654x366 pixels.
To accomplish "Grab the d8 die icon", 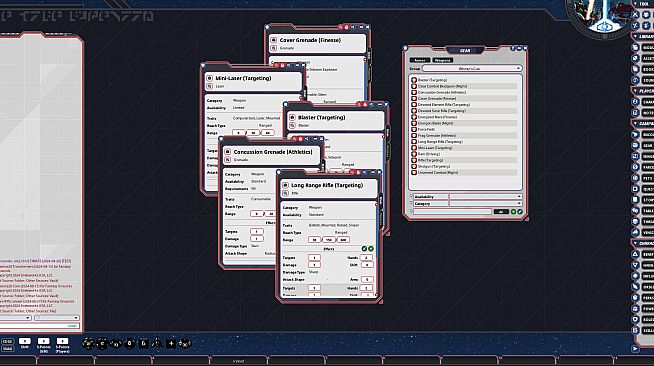I will pos(130,343).
